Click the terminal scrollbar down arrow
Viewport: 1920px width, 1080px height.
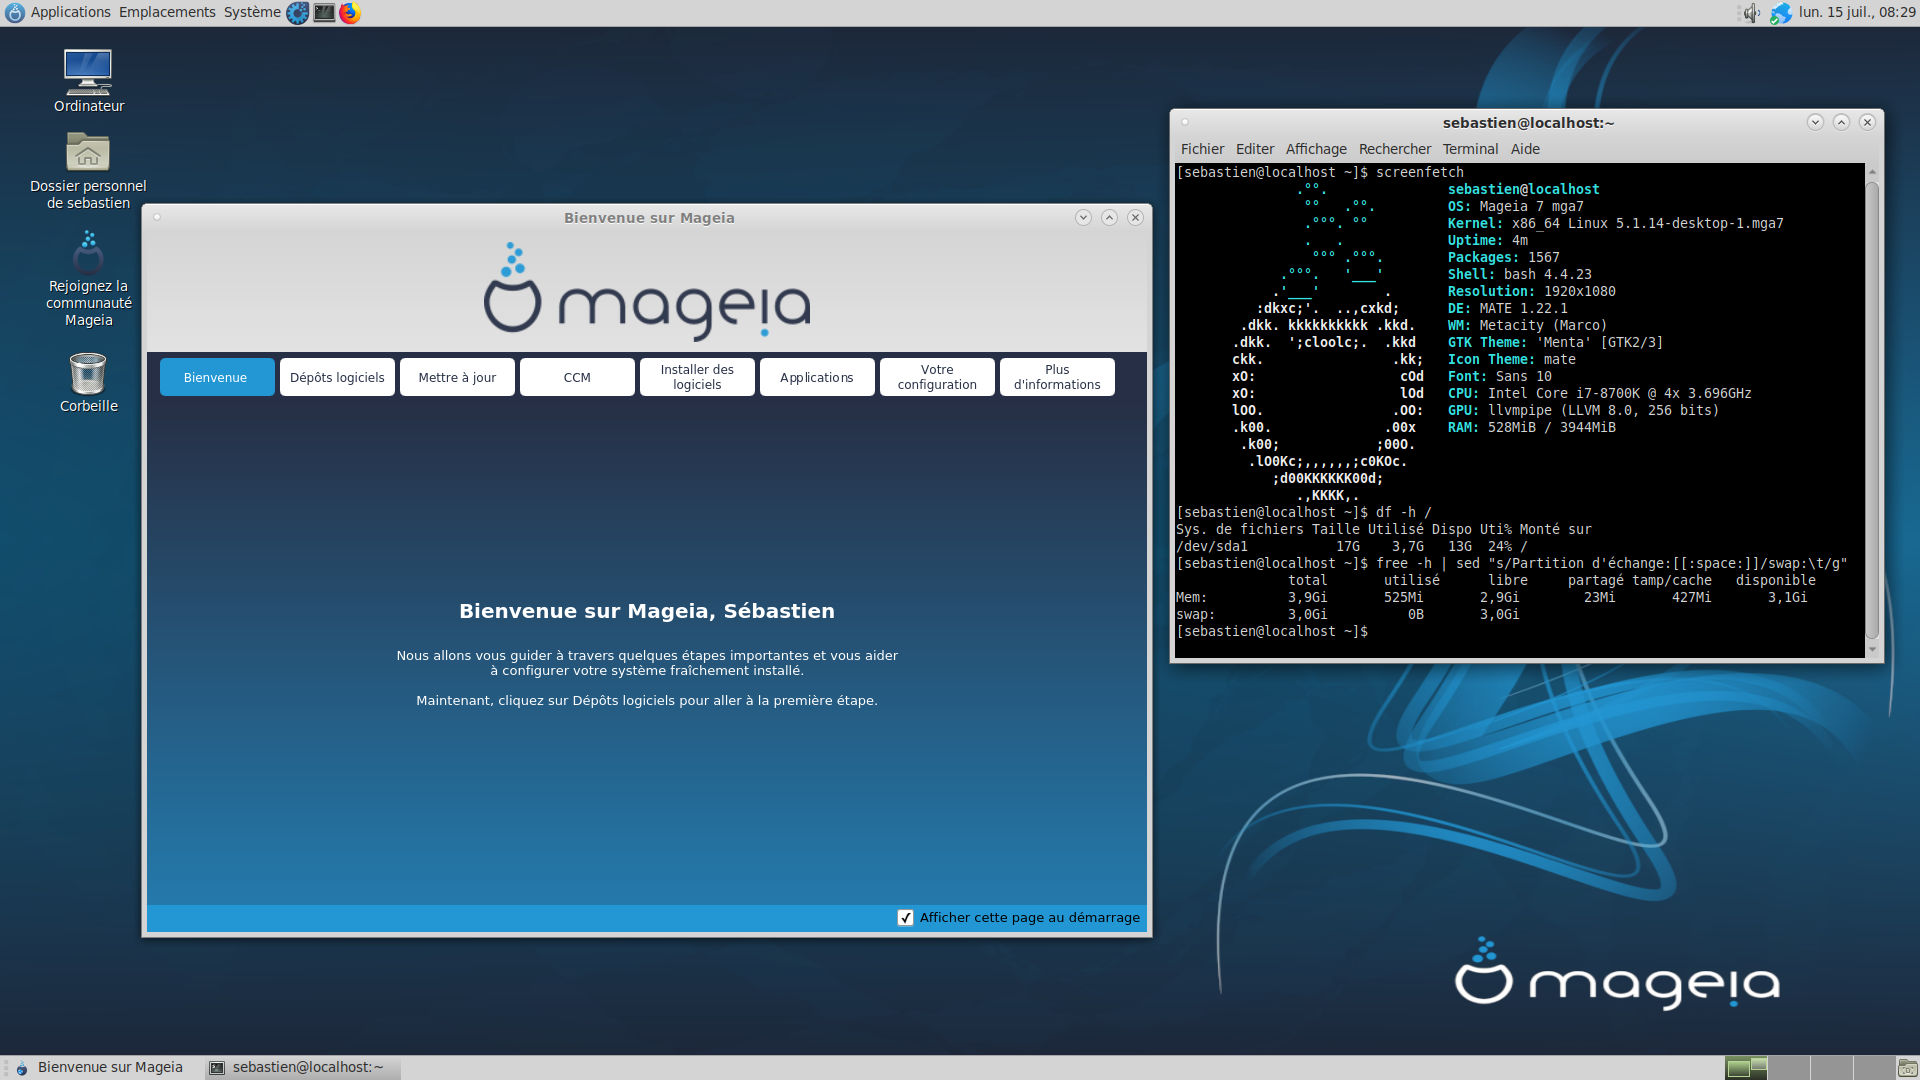click(x=1872, y=650)
